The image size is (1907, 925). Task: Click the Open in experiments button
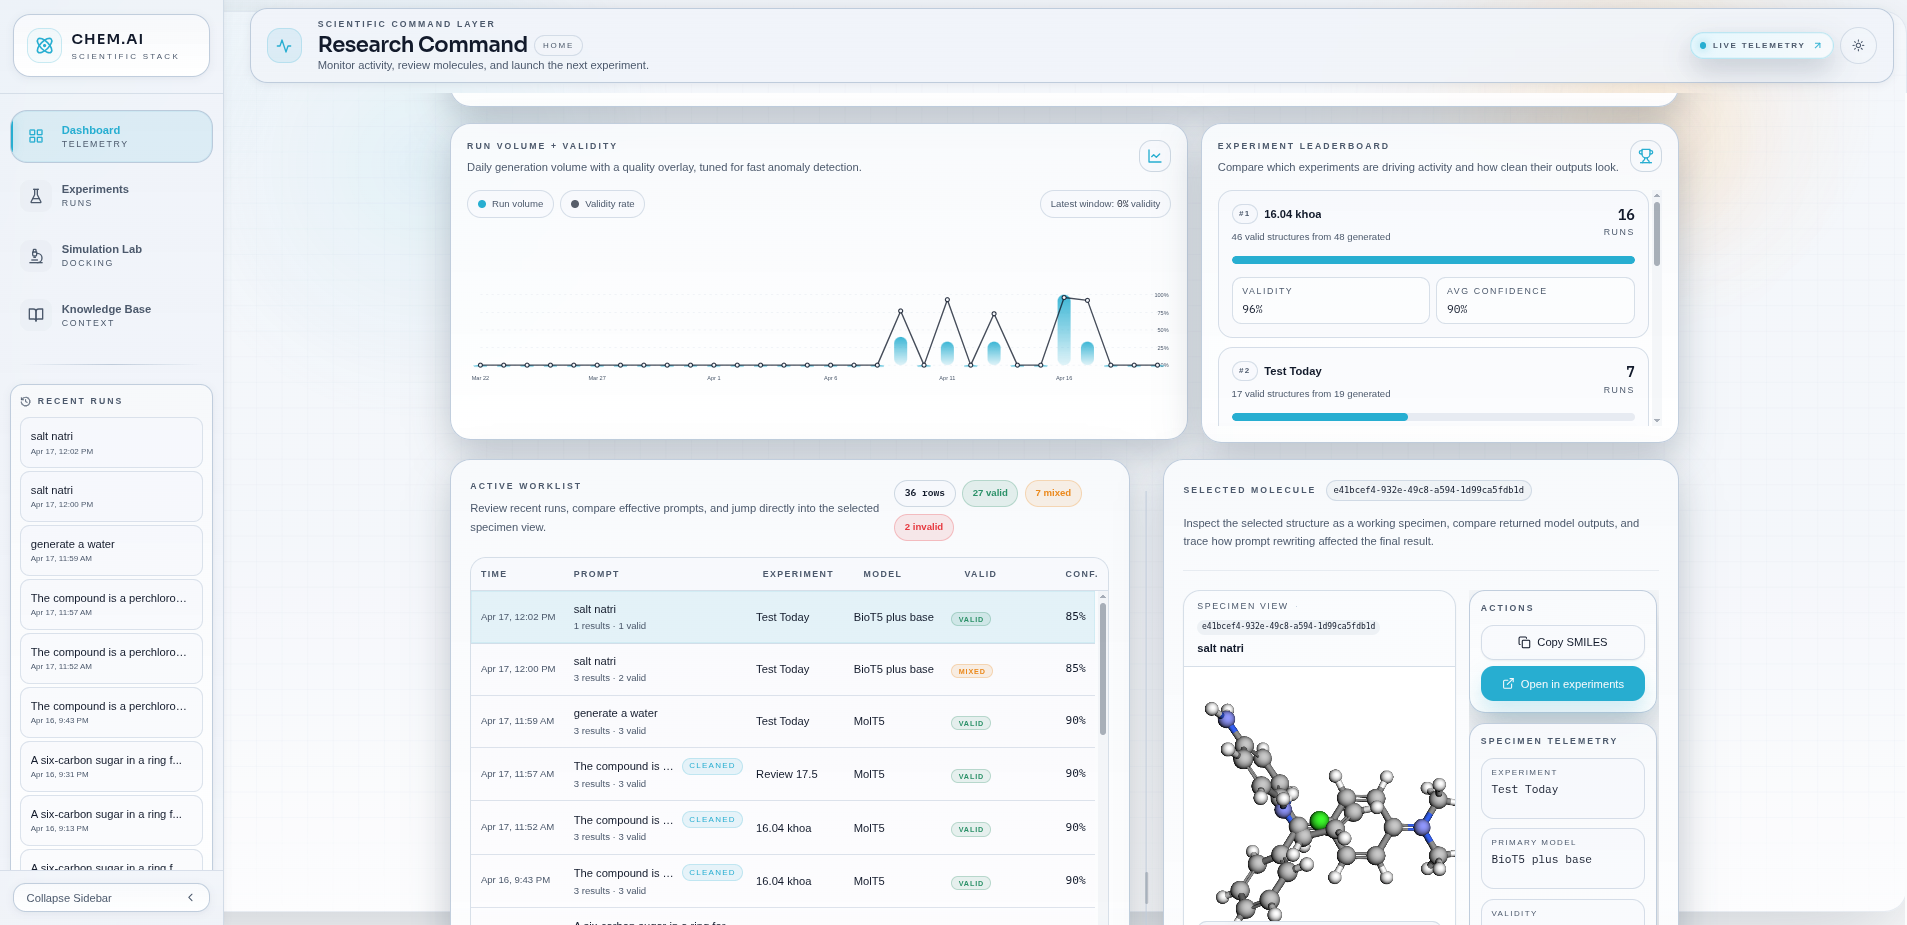click(x=1562, y=684)
